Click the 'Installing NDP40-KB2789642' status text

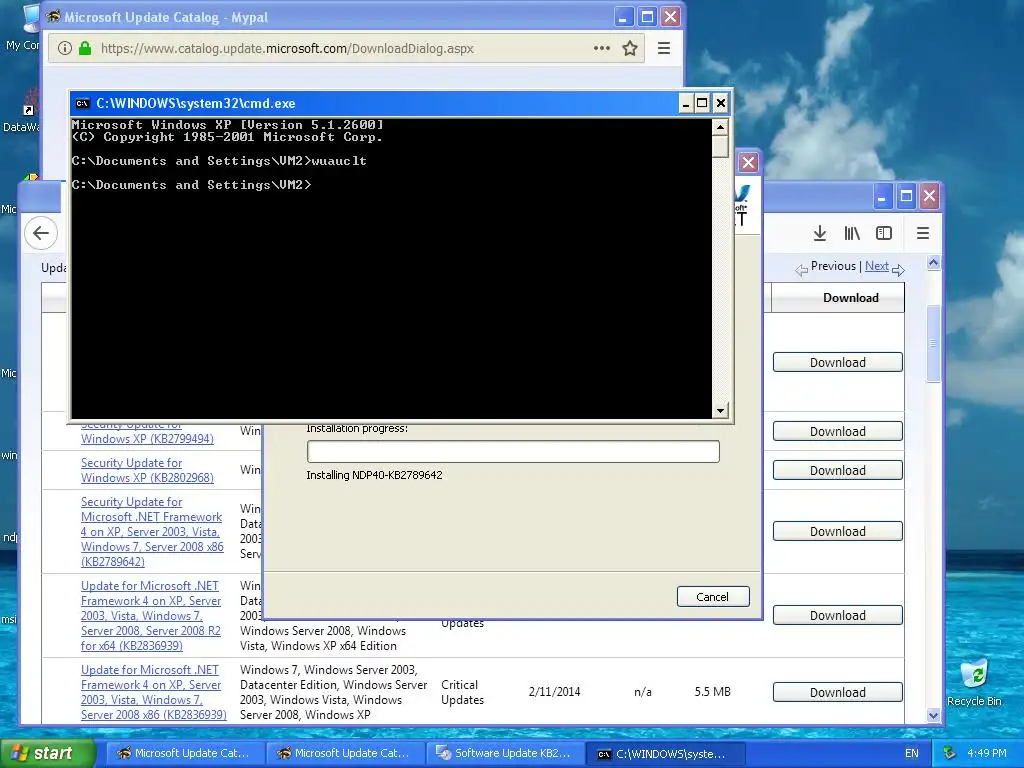tap(374, 475)
